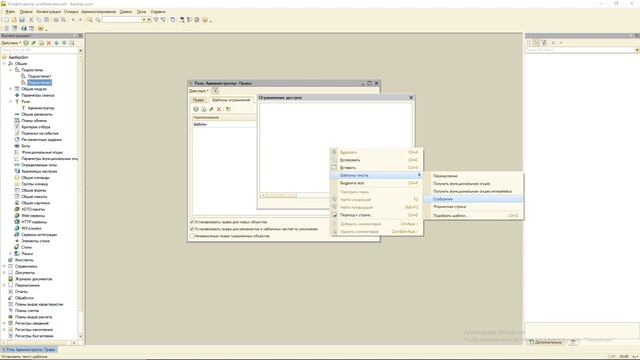Image resolution: width=640 pixels, height=360 pixels.
Task: Choose Перечисление in the templates submenu
Action: coord(473,176)
